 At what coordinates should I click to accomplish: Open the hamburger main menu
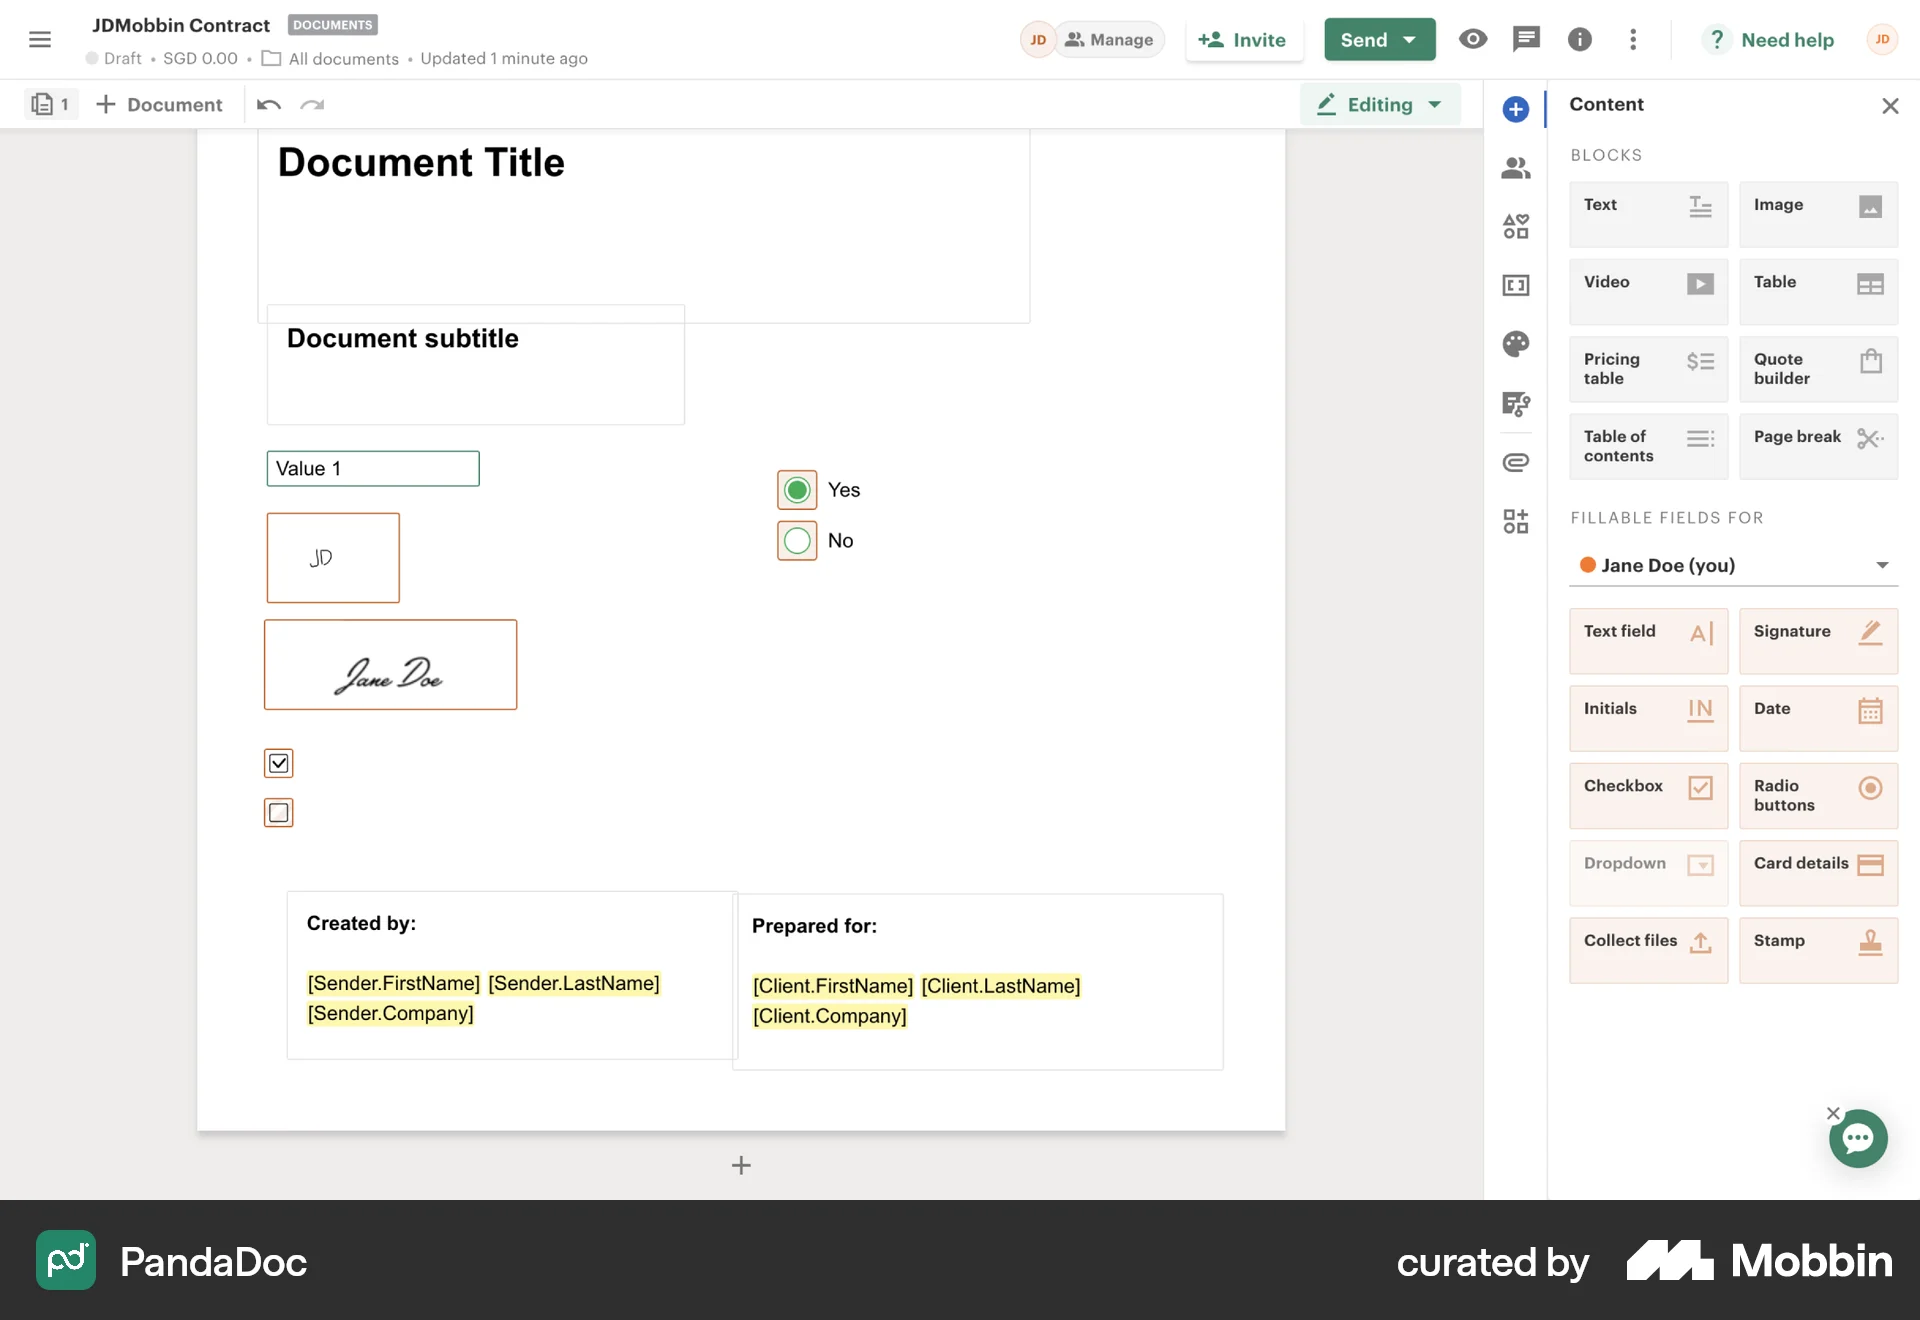(x=40, y=40)
